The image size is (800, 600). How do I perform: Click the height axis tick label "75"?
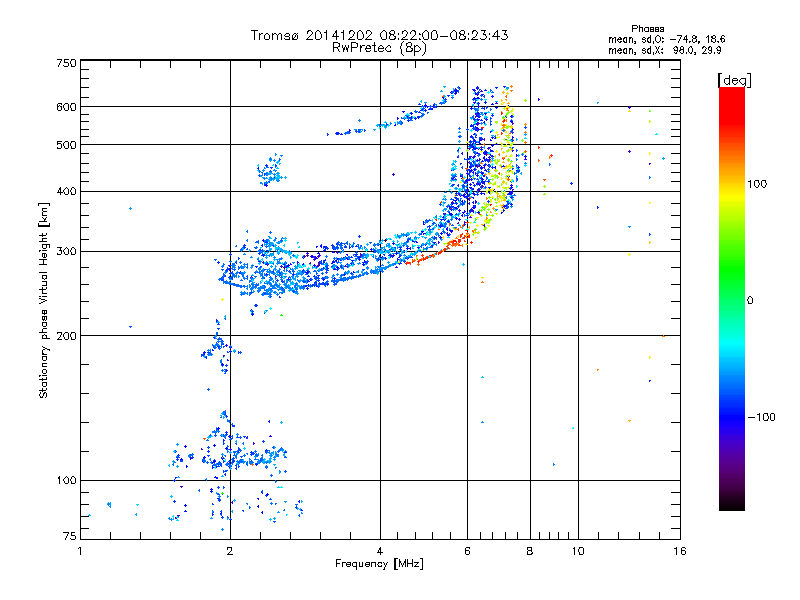(70, 536)
